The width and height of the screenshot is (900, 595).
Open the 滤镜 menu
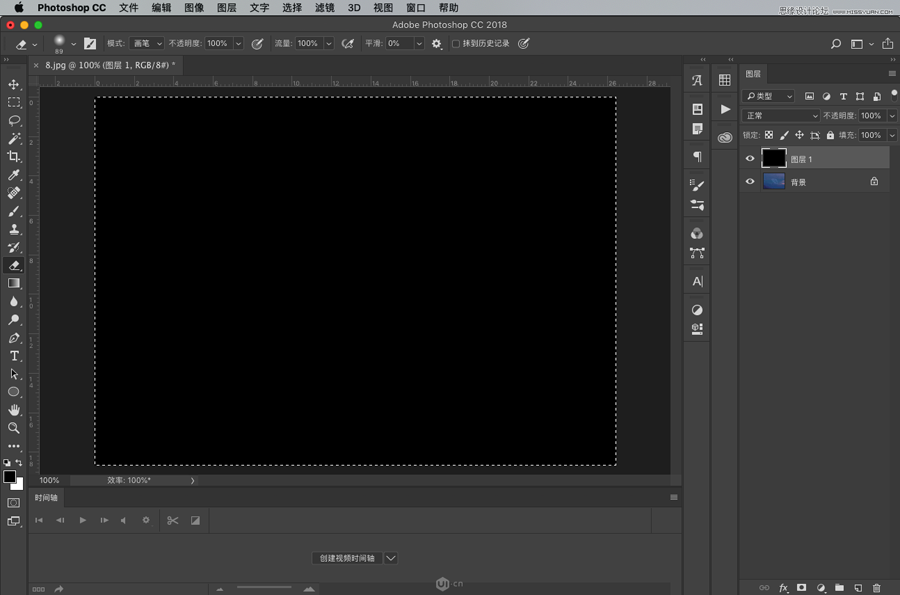(324, 8)
